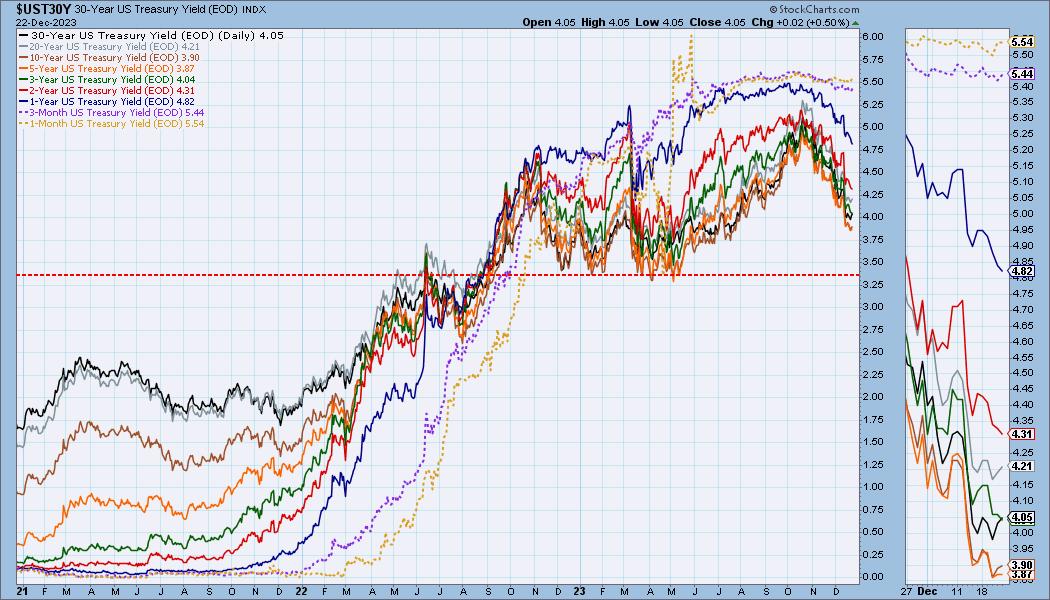Click the 6.00 y-axis label on main chart
1050x600 pixels.
[x=873, y=37]
